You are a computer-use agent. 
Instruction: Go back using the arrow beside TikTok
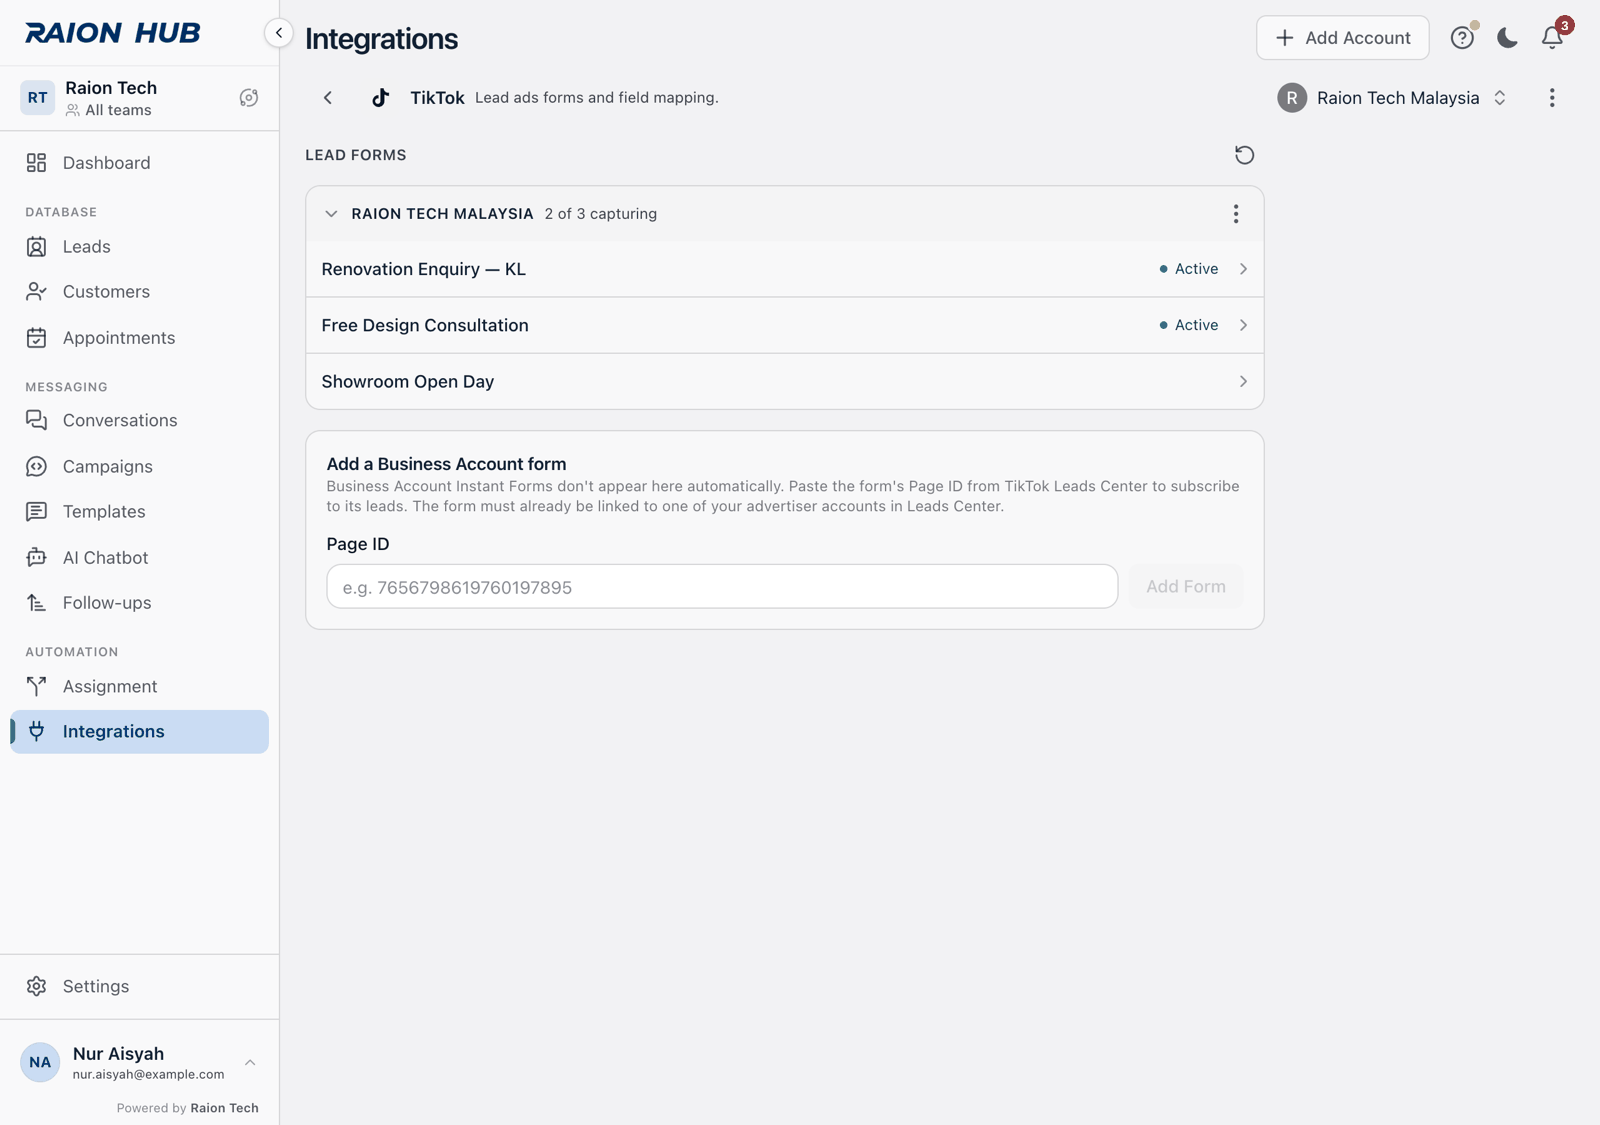(328, 98)
